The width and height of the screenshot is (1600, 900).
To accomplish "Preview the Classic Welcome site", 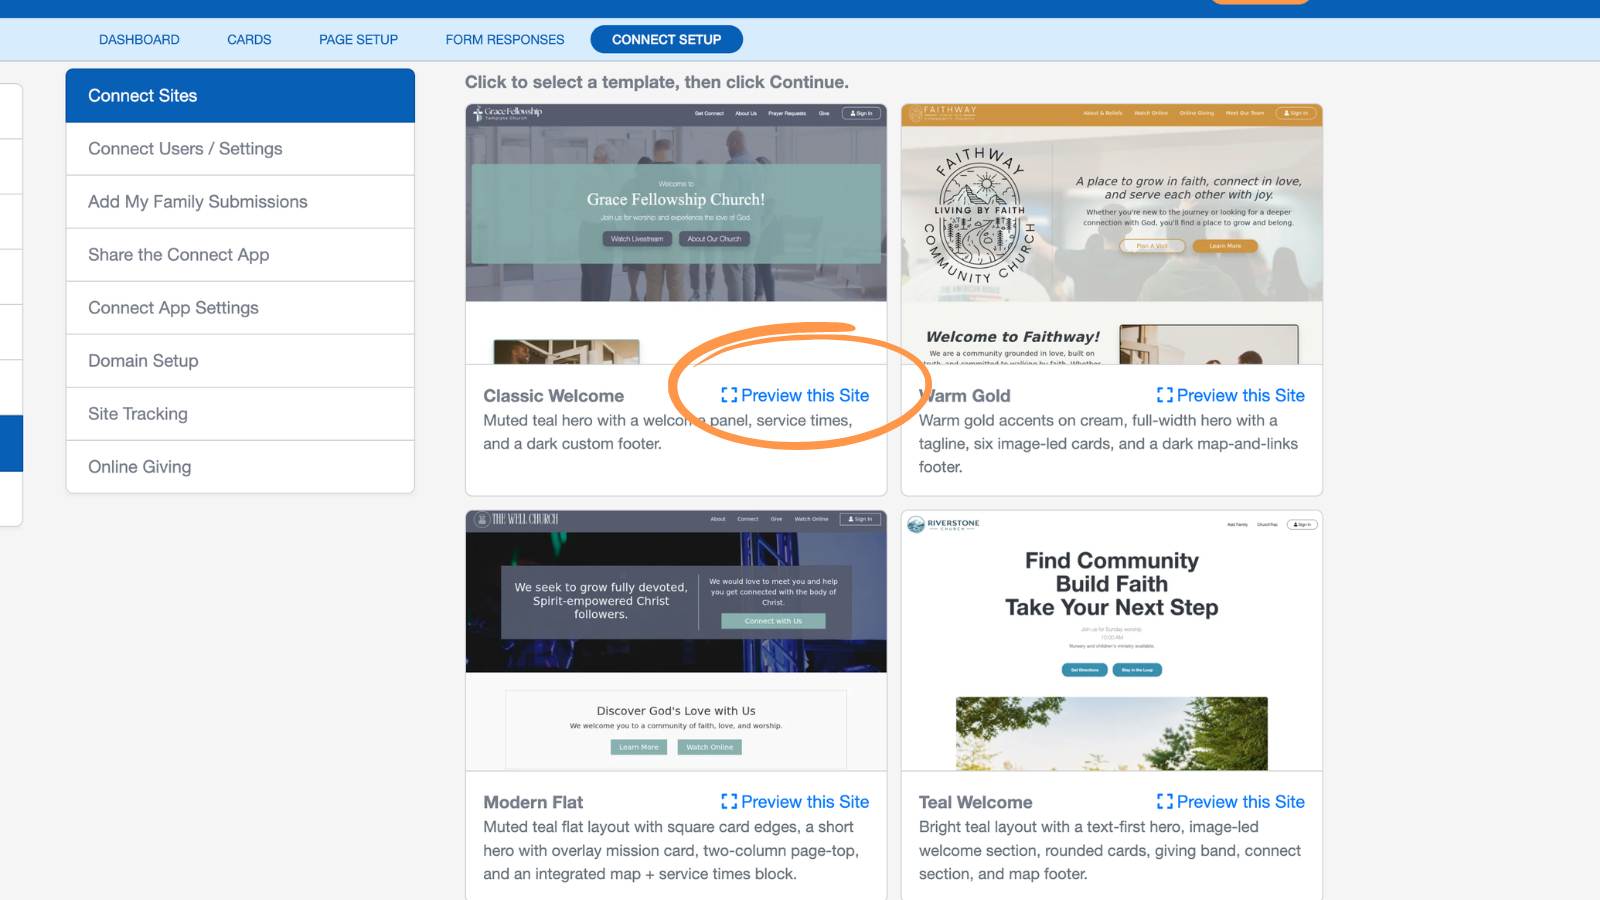I will tap(795, 395).
